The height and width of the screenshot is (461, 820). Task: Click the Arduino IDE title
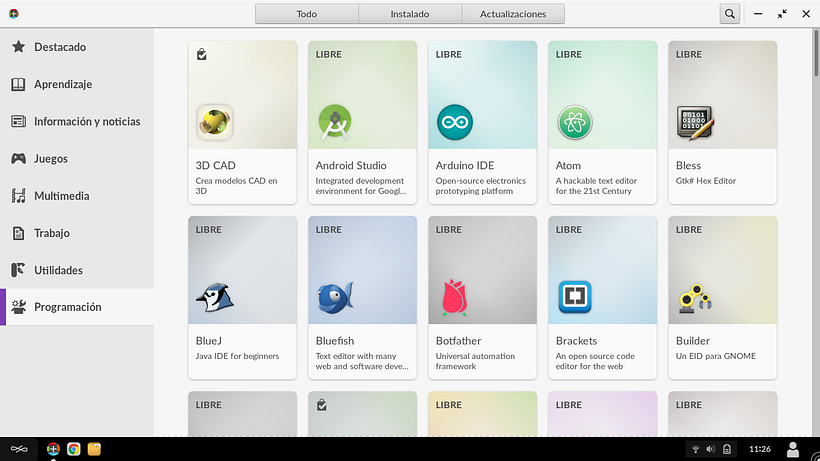click(x=465, y=165)
